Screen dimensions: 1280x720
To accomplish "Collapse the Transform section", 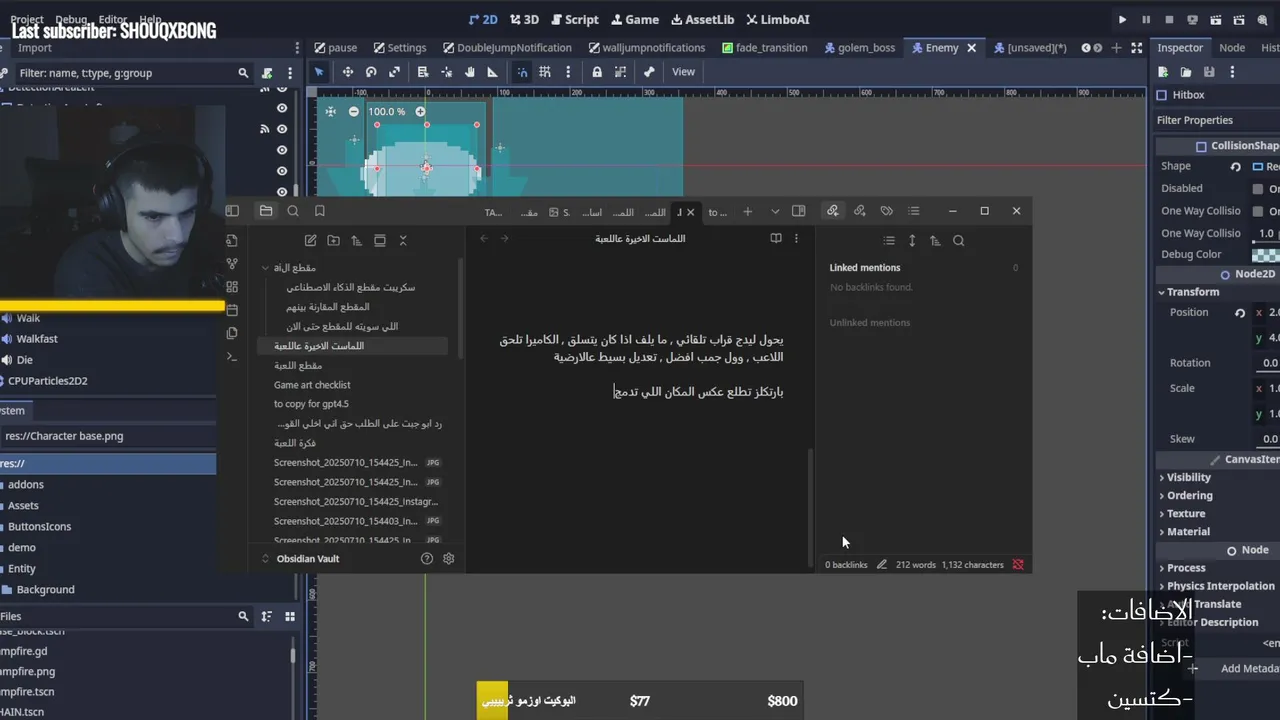I will tap(1190, 292).
